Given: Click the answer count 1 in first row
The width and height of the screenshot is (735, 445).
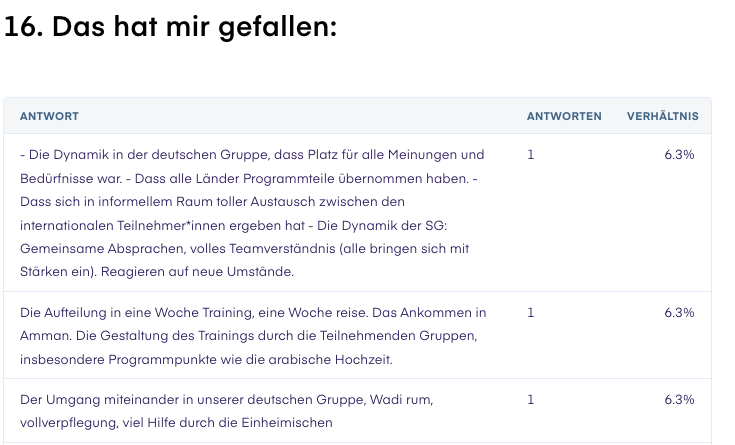Looking at the screenshot, I should (x=531, y=155).
